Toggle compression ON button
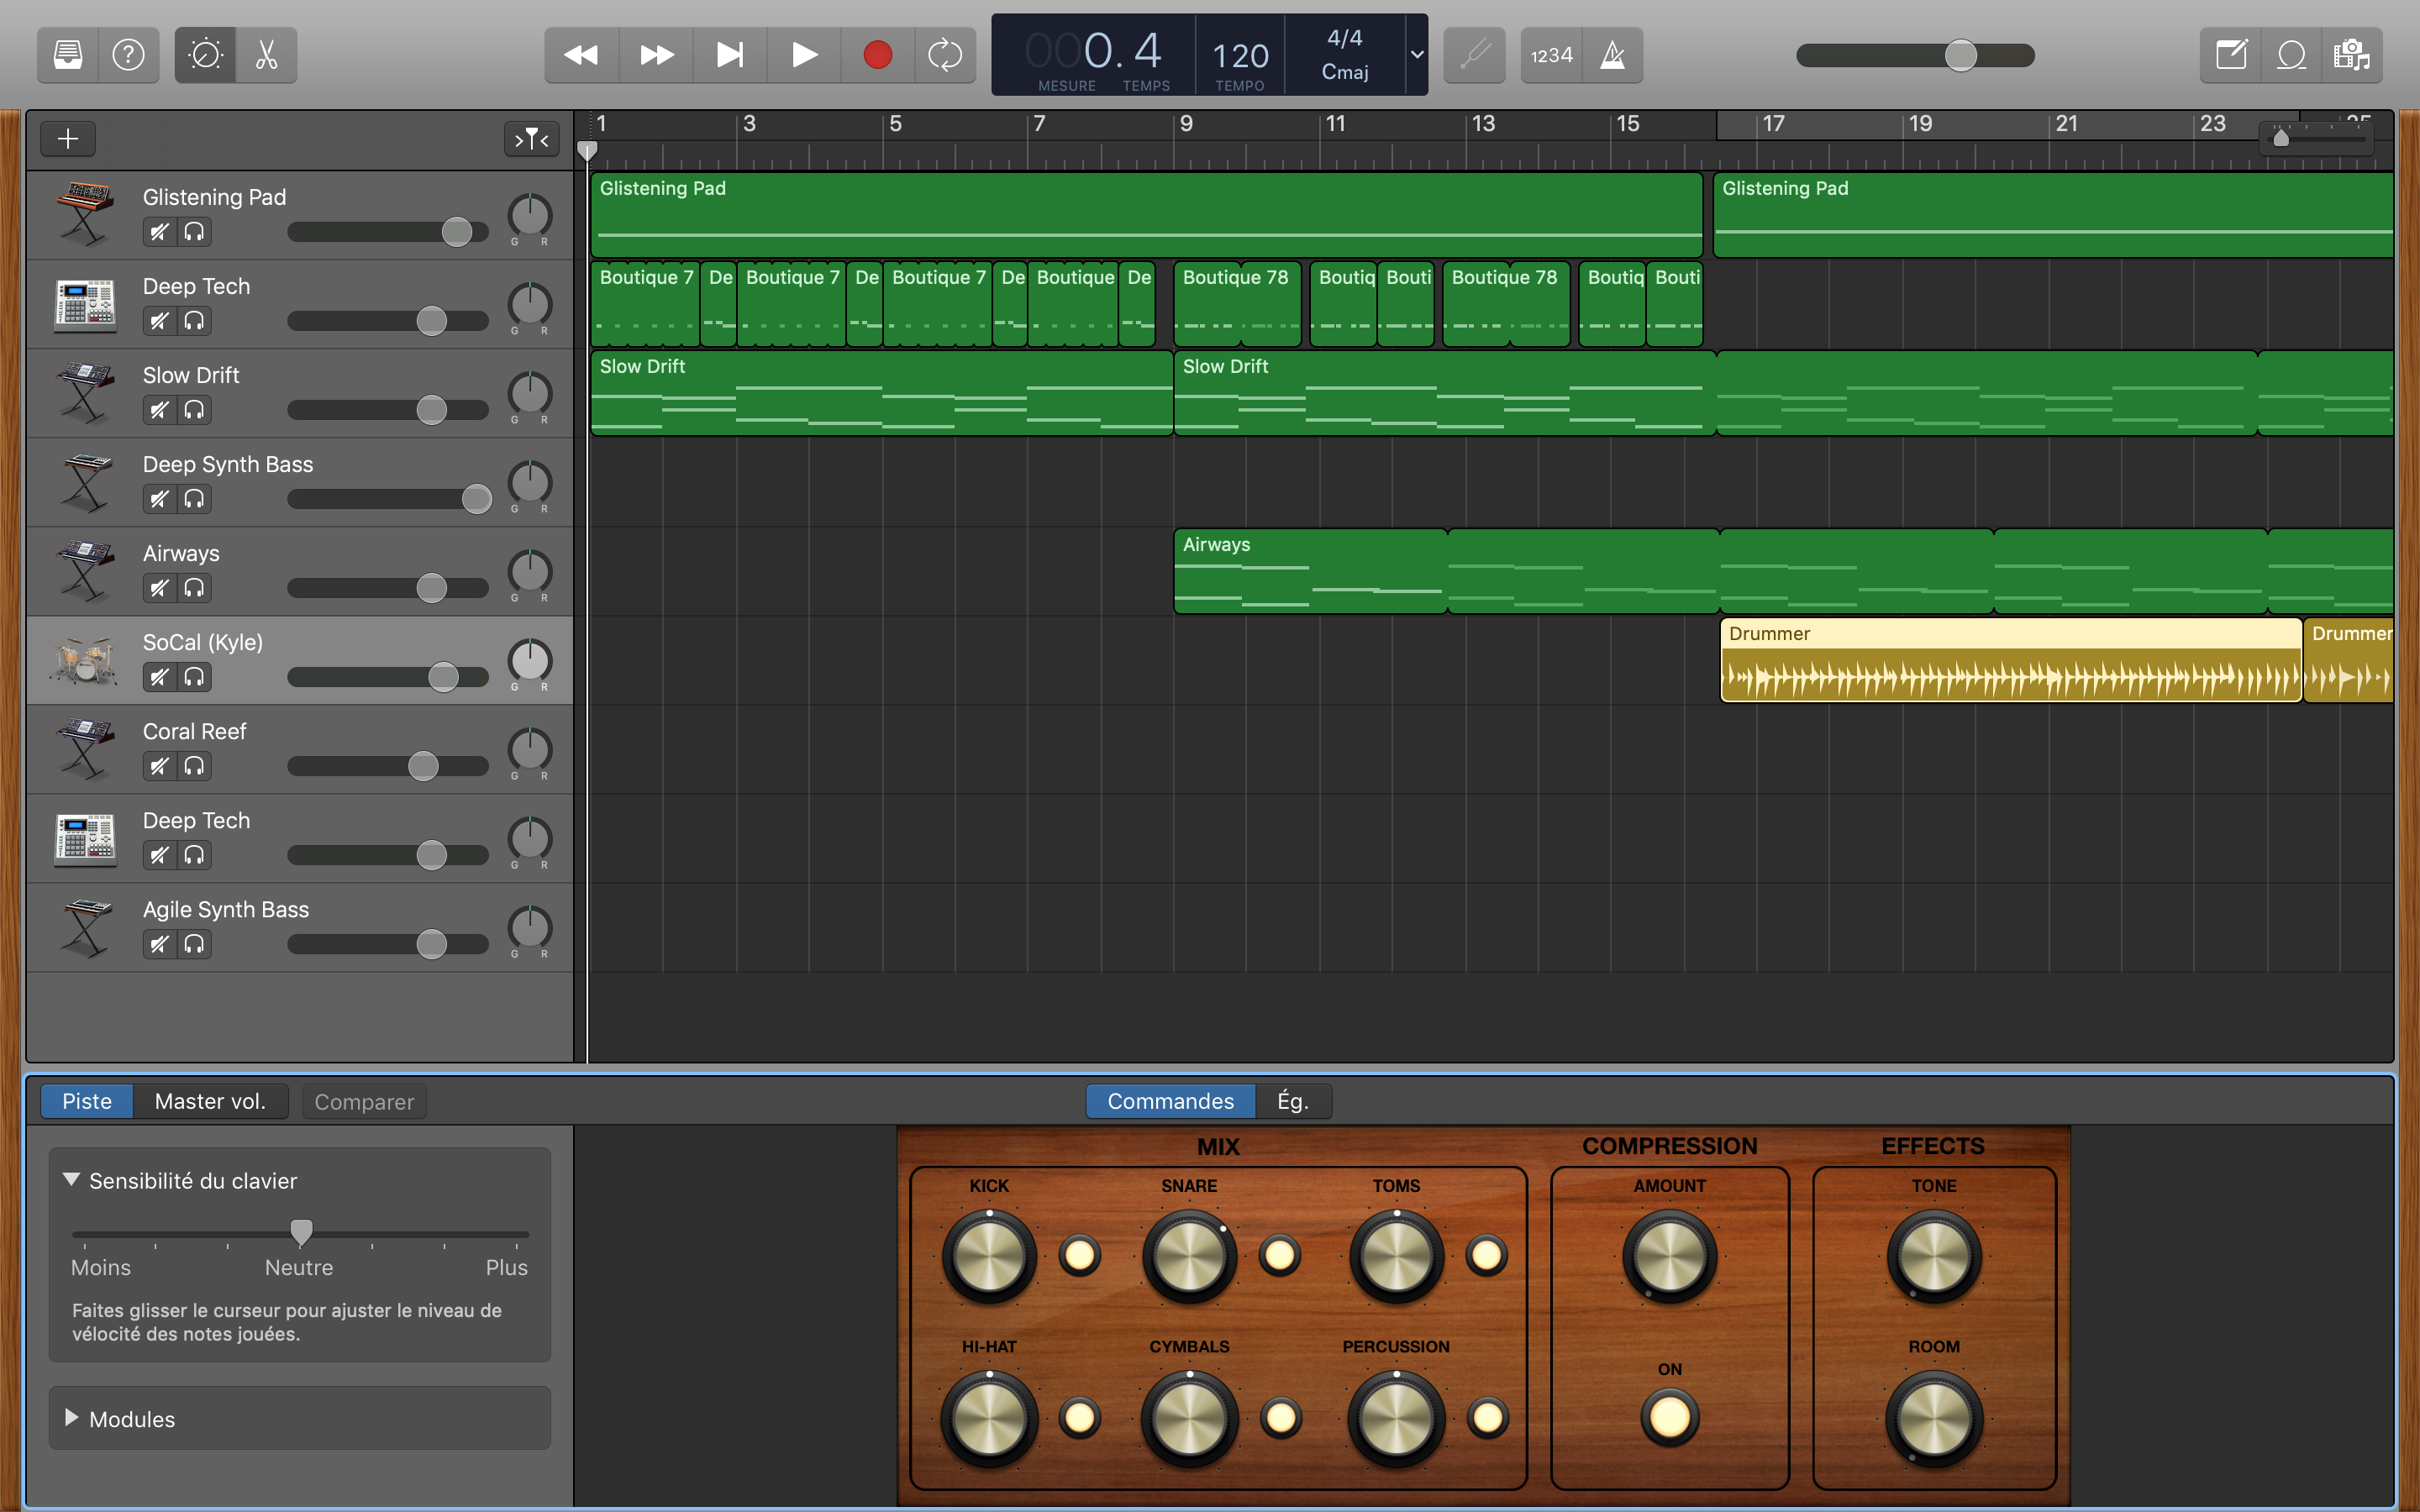This screenshot has height=1512, width=2420. [1669, 1417]
